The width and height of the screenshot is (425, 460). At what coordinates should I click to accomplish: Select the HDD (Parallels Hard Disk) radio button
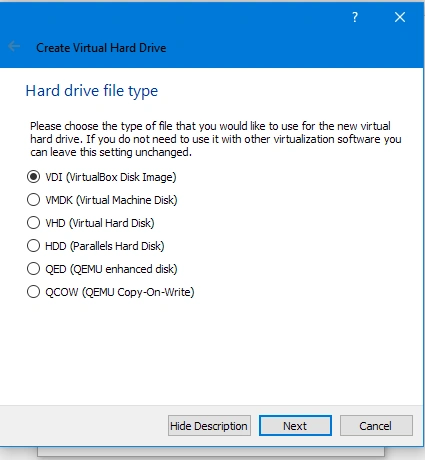pyautogui.click(x=33, y=246)
